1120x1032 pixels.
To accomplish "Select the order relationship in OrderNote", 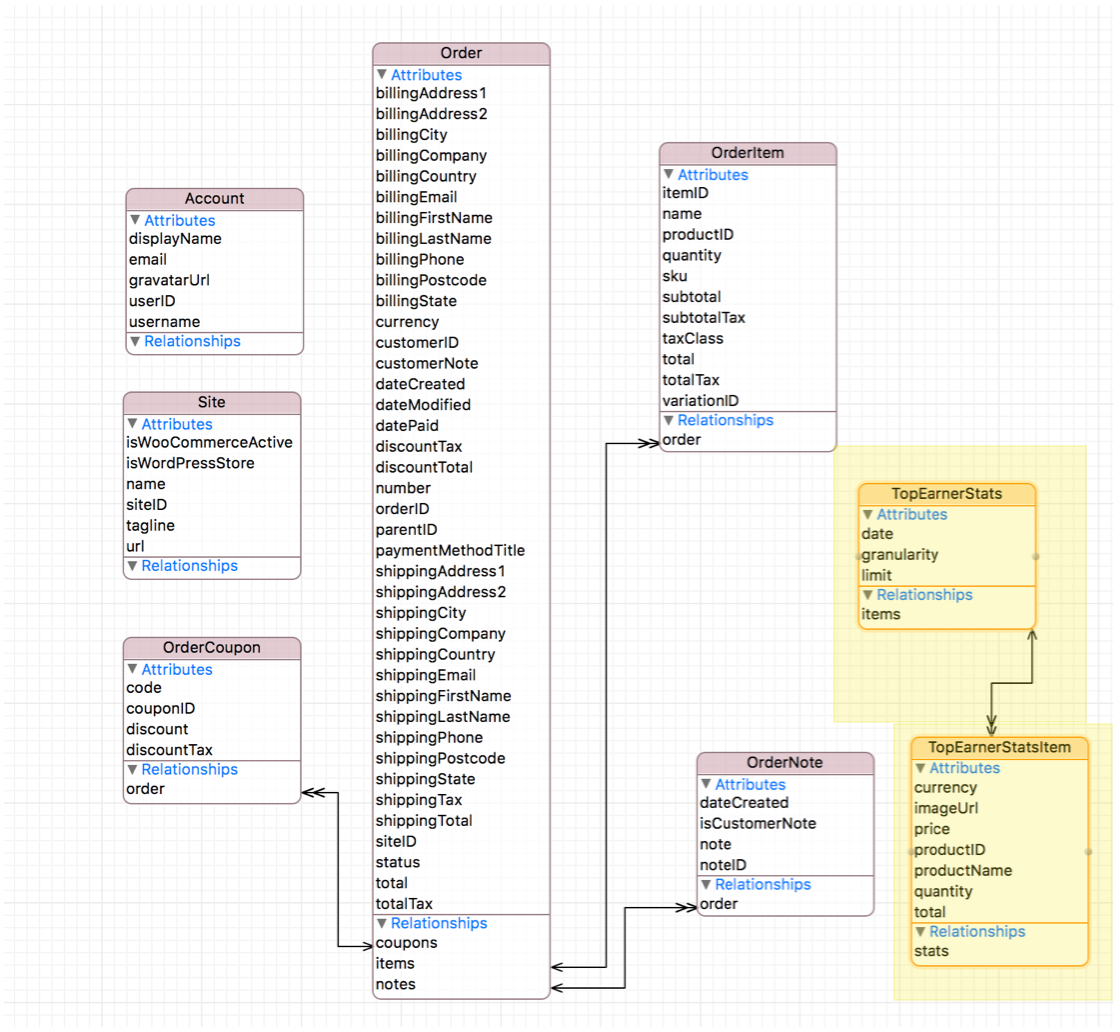I will 719,904.
